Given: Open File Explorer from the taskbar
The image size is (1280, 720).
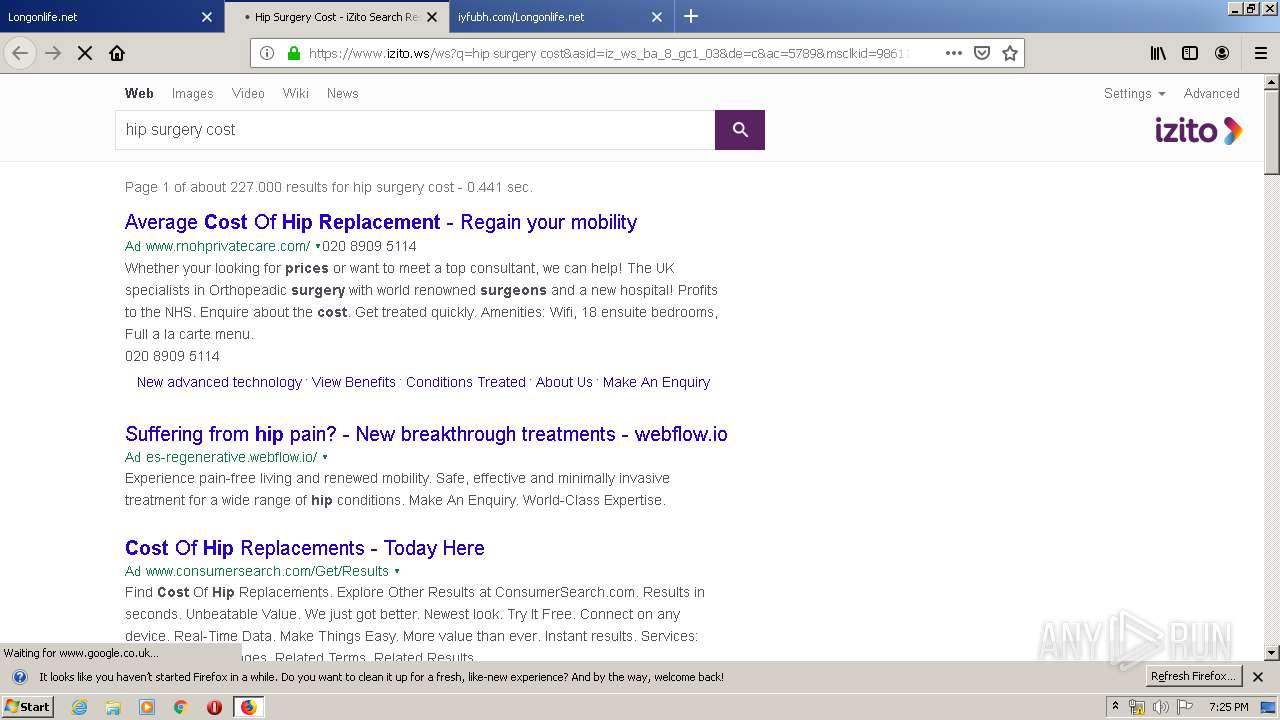Looking at the screenshot, I should 113,707.
